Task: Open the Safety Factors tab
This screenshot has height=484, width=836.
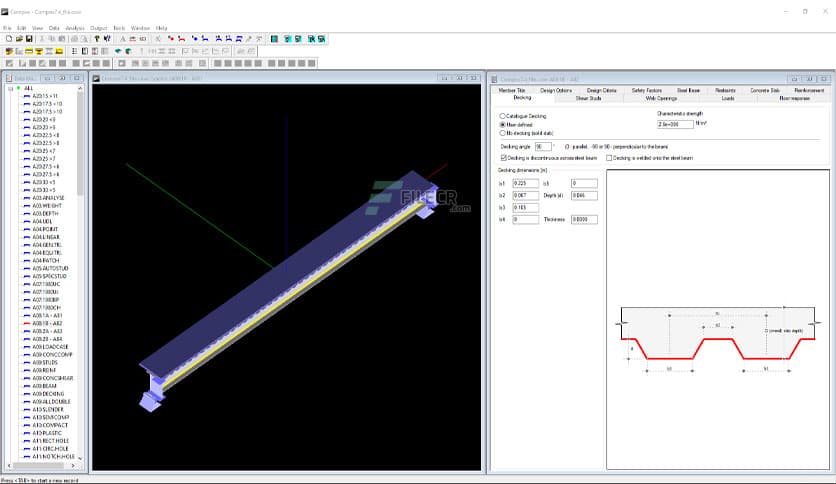Action: click(646, 91)
